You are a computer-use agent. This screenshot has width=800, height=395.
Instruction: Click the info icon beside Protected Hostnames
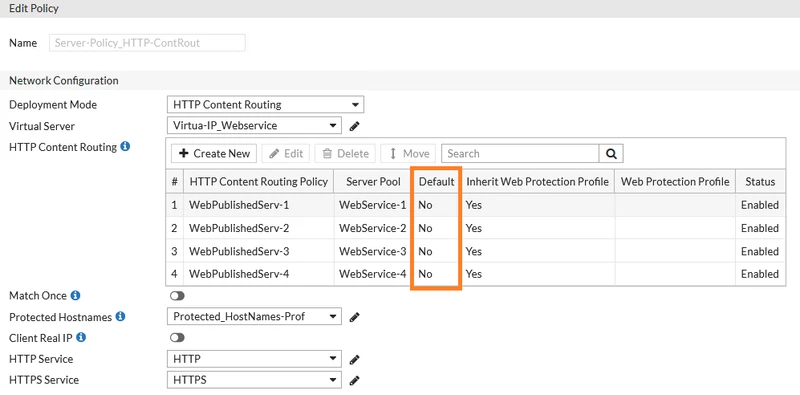pyautogui.click(x=120, y=317)
